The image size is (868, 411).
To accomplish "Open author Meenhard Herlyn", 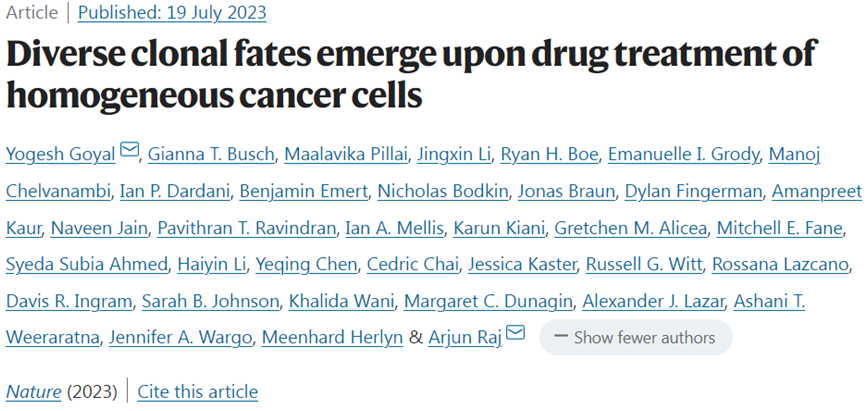I will 332,337.
